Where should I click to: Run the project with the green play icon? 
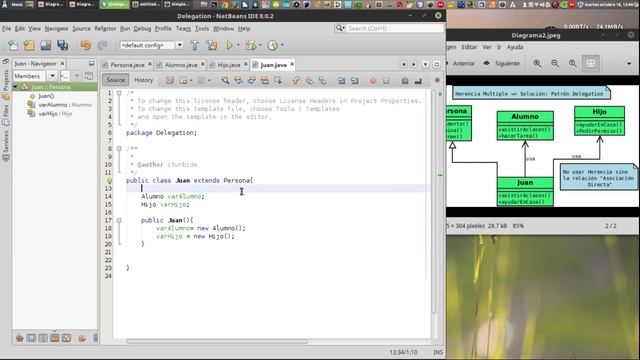(229, 45)
